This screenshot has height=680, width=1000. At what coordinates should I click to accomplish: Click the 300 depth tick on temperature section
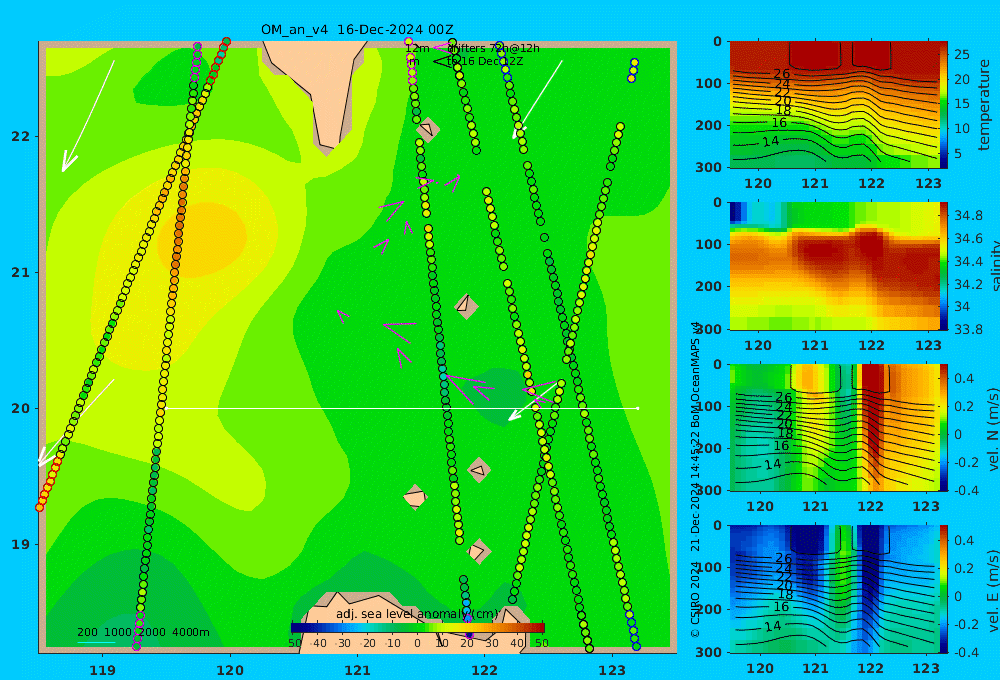point(708,167)
